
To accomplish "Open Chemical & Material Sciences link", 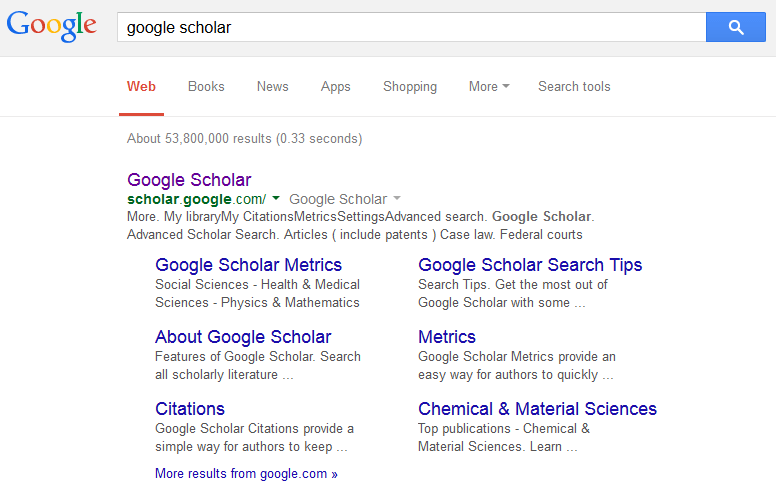I will pyautogui.click(x=537, y=409).
